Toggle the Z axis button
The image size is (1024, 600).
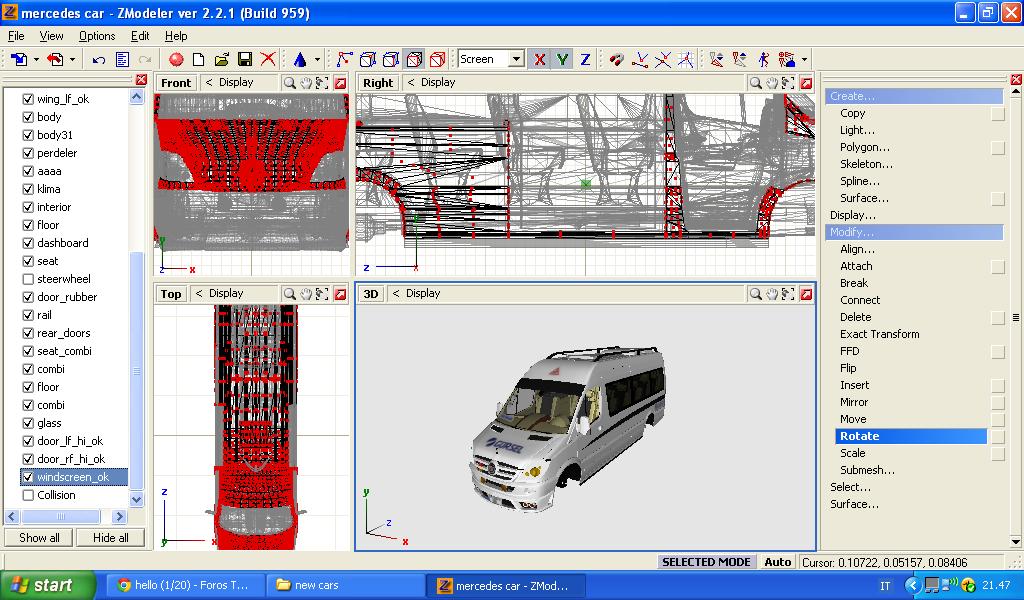point(585,59)
